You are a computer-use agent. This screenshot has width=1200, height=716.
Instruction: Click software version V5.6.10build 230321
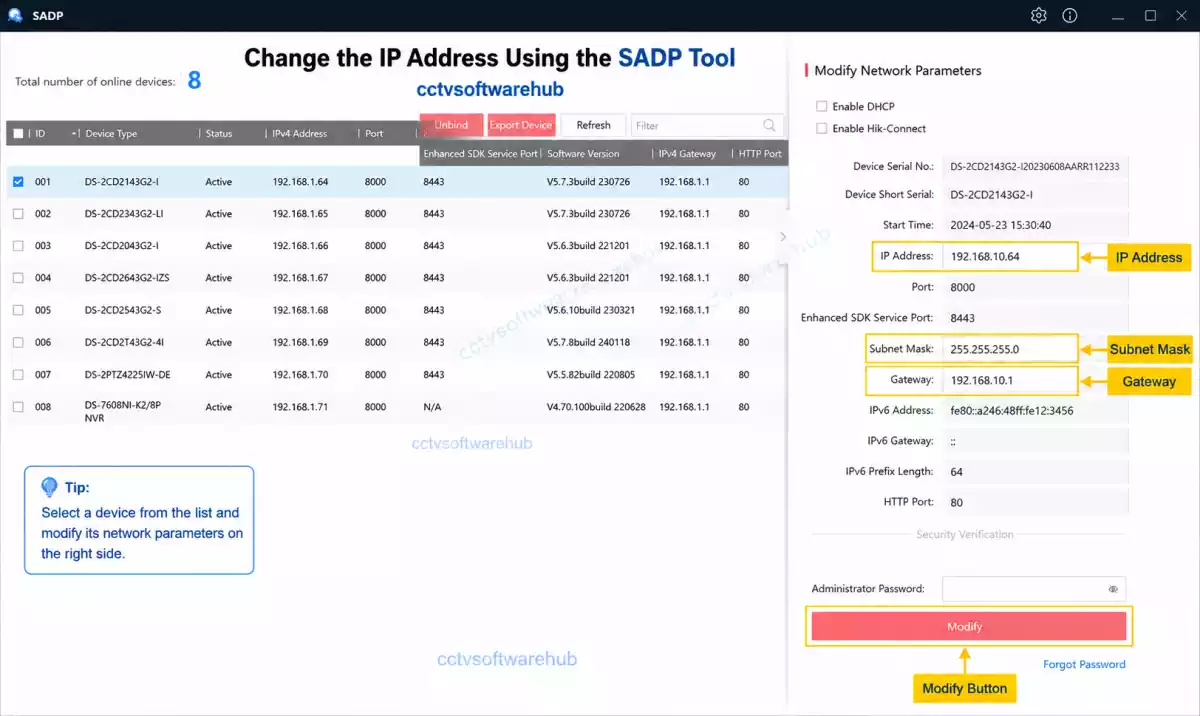[x=591, y=310]
